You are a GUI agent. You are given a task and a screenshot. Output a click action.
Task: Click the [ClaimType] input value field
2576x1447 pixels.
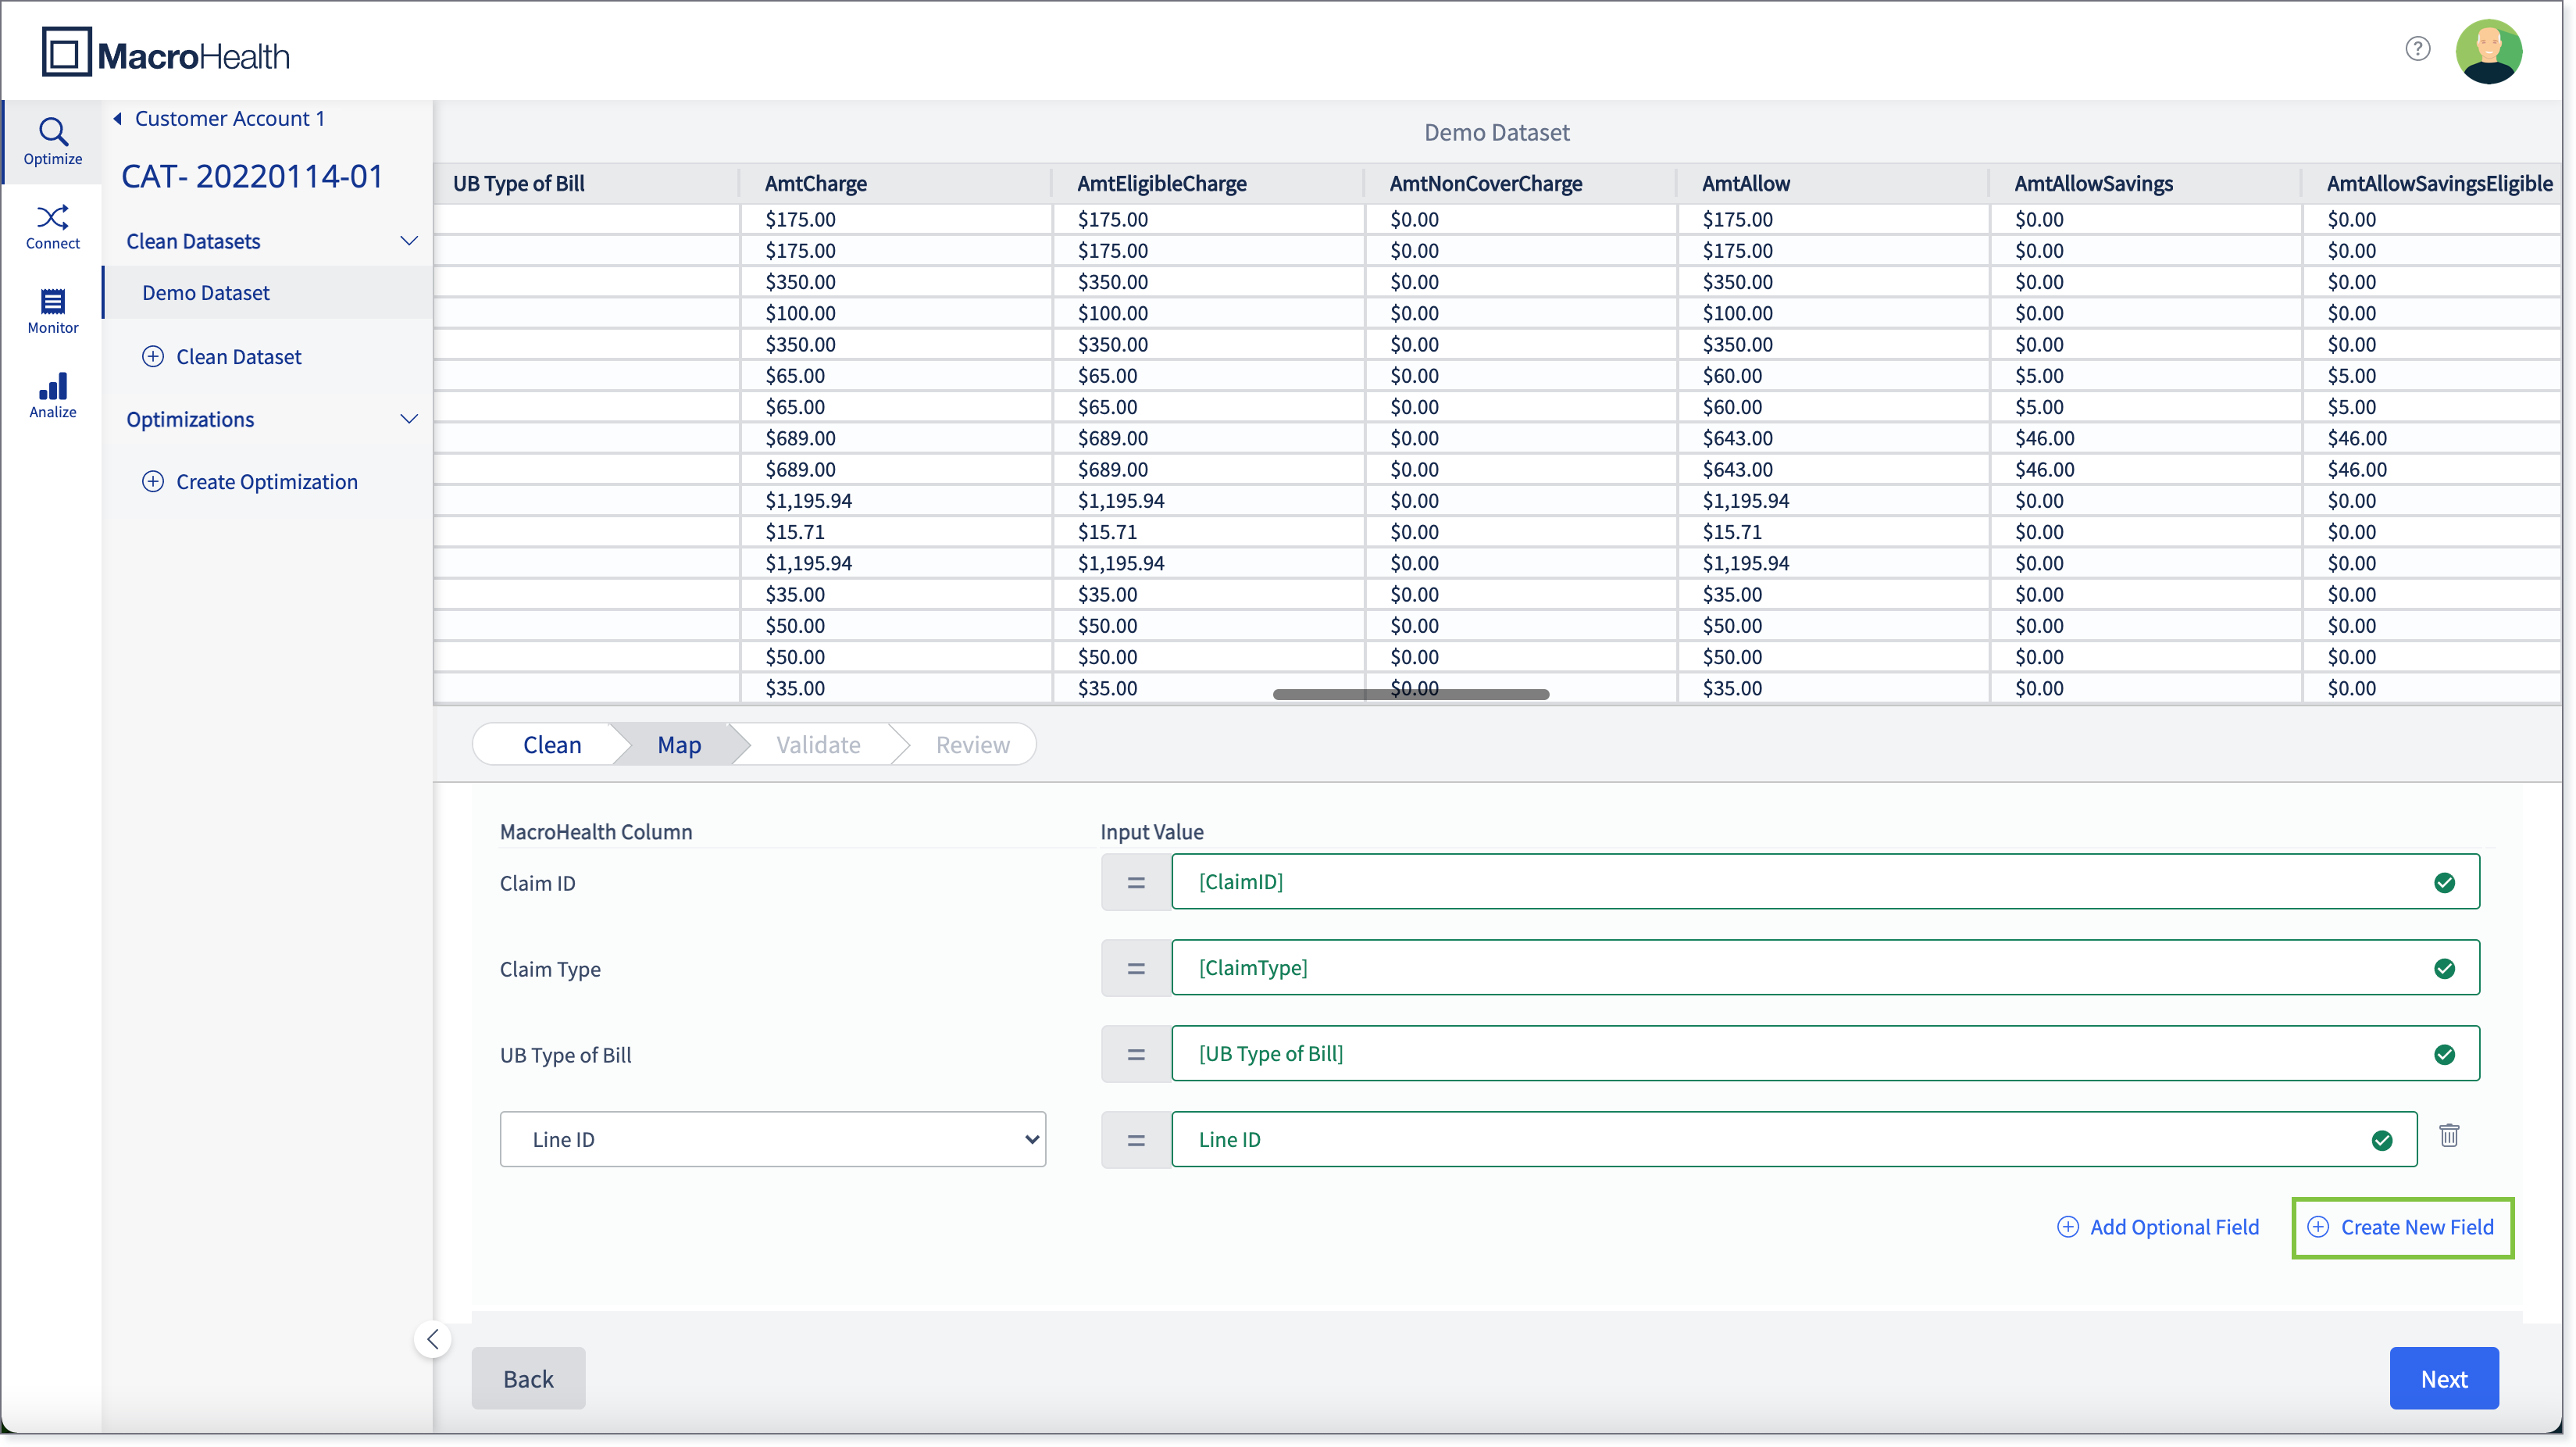coord(1825,968)
